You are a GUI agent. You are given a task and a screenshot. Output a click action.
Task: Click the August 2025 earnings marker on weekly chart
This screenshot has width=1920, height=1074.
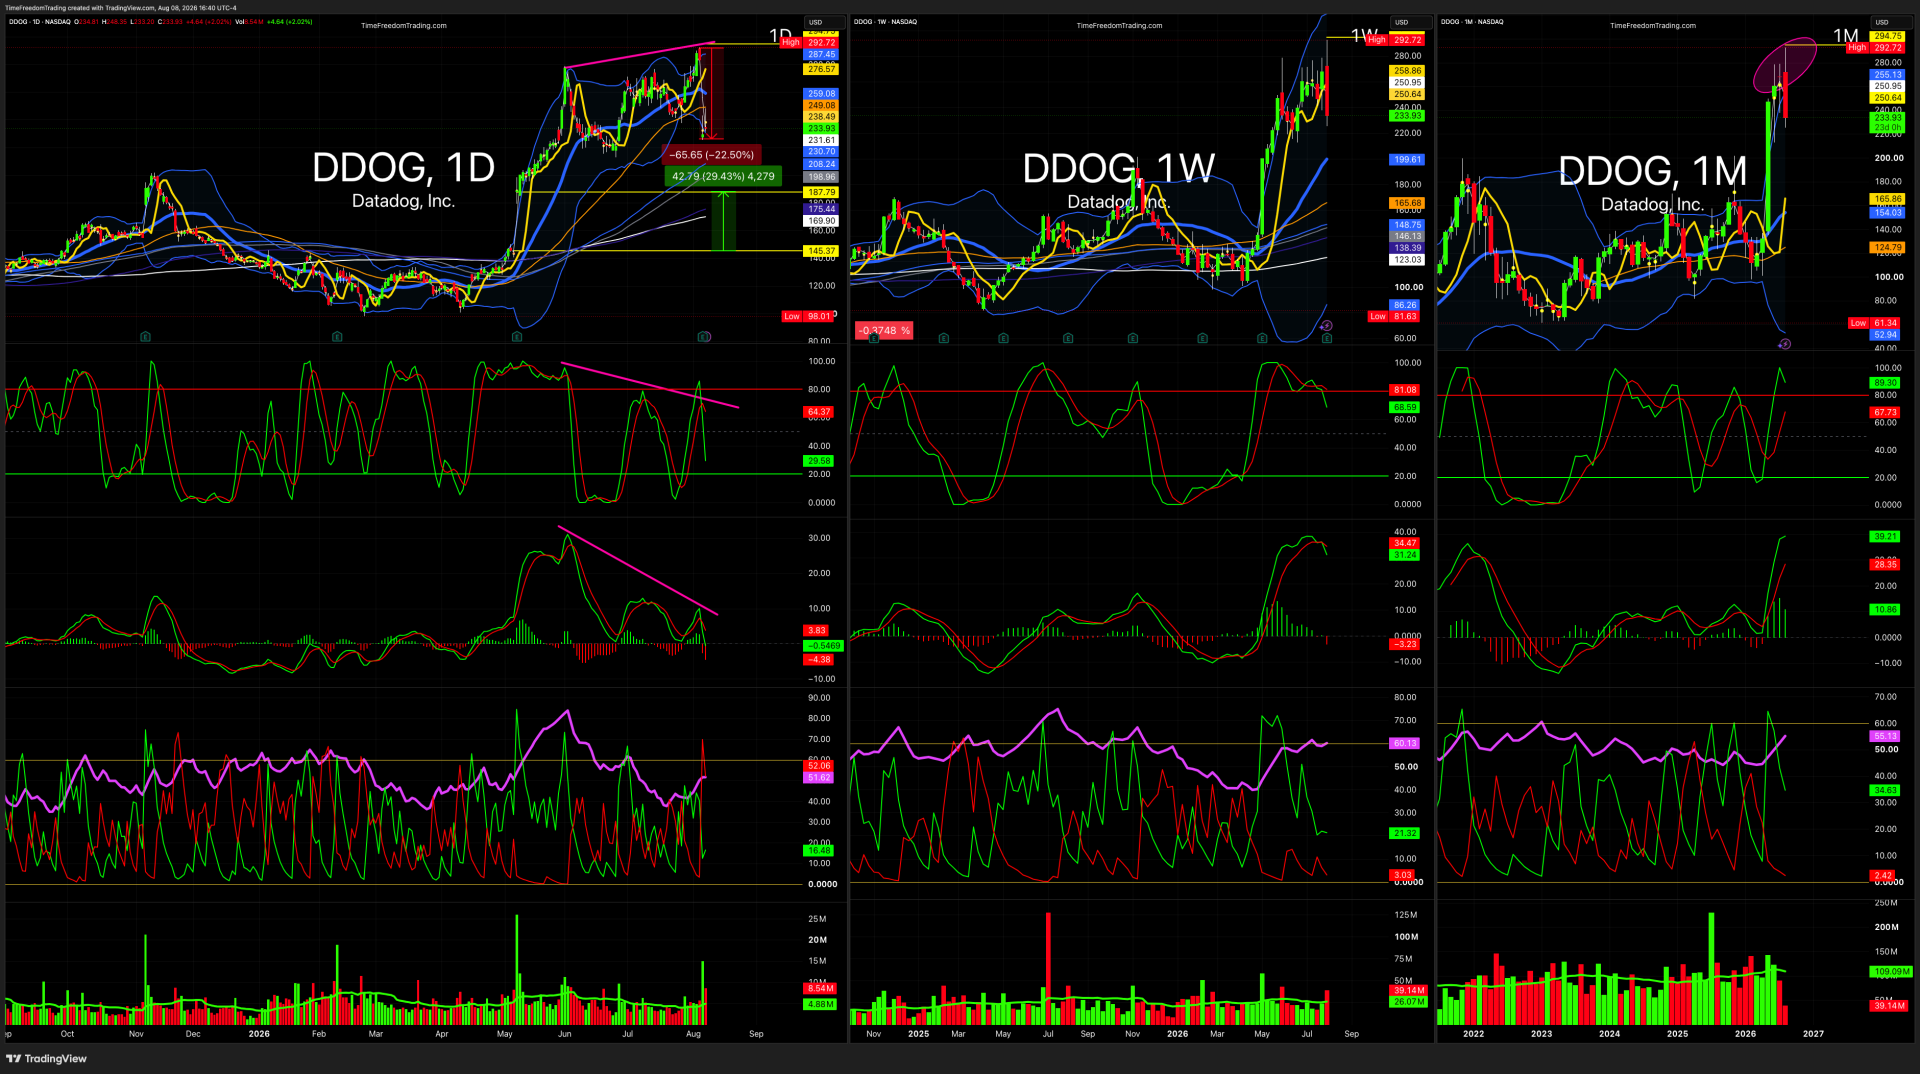[x=1068, y=338]
